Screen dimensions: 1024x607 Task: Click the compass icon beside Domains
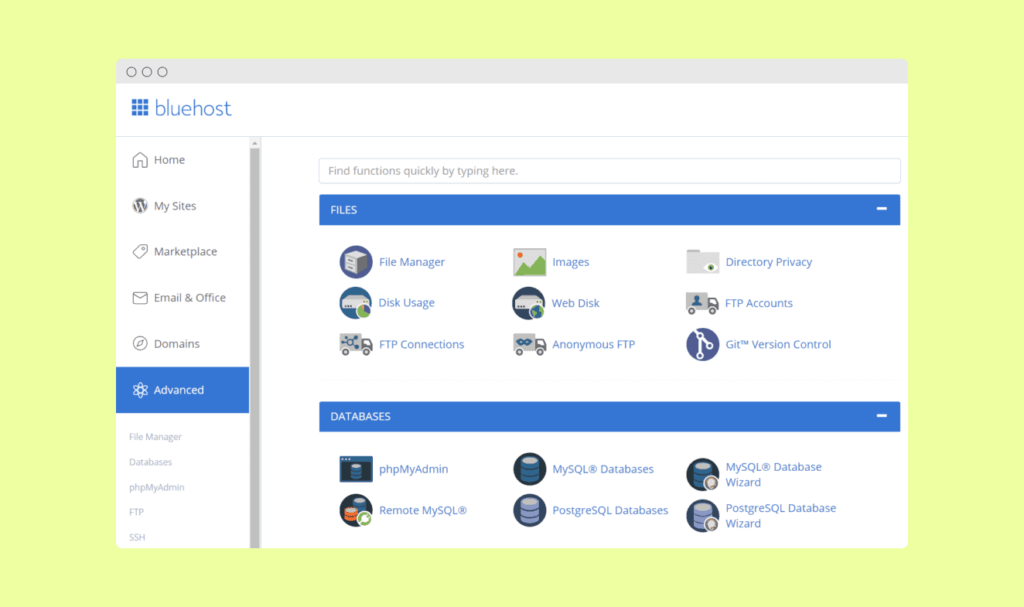point(140,344)
